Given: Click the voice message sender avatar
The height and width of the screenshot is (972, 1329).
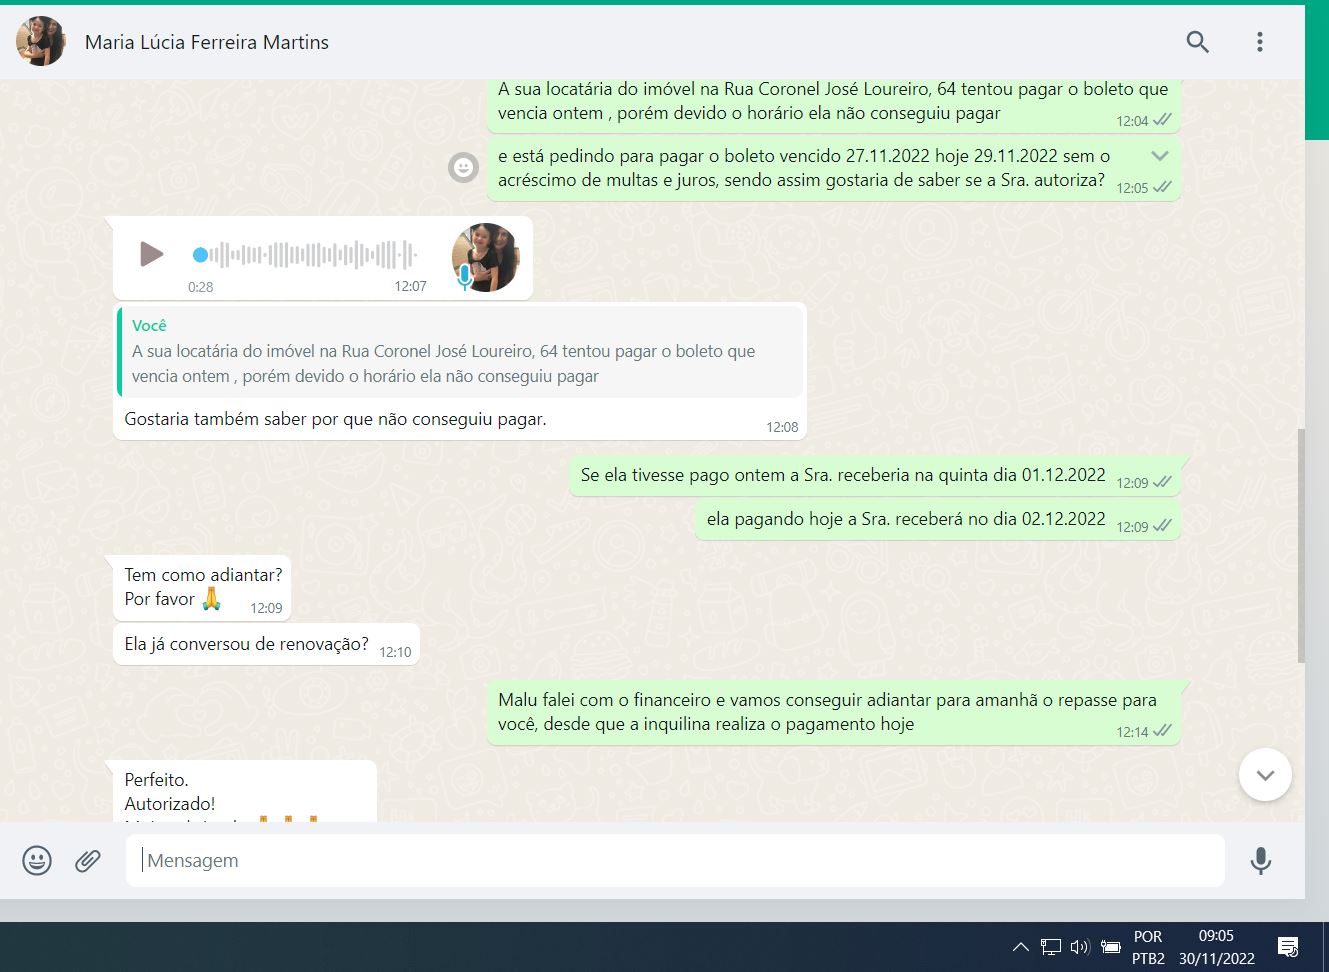Looking at the screenshot, I should [x=486, y=257].
